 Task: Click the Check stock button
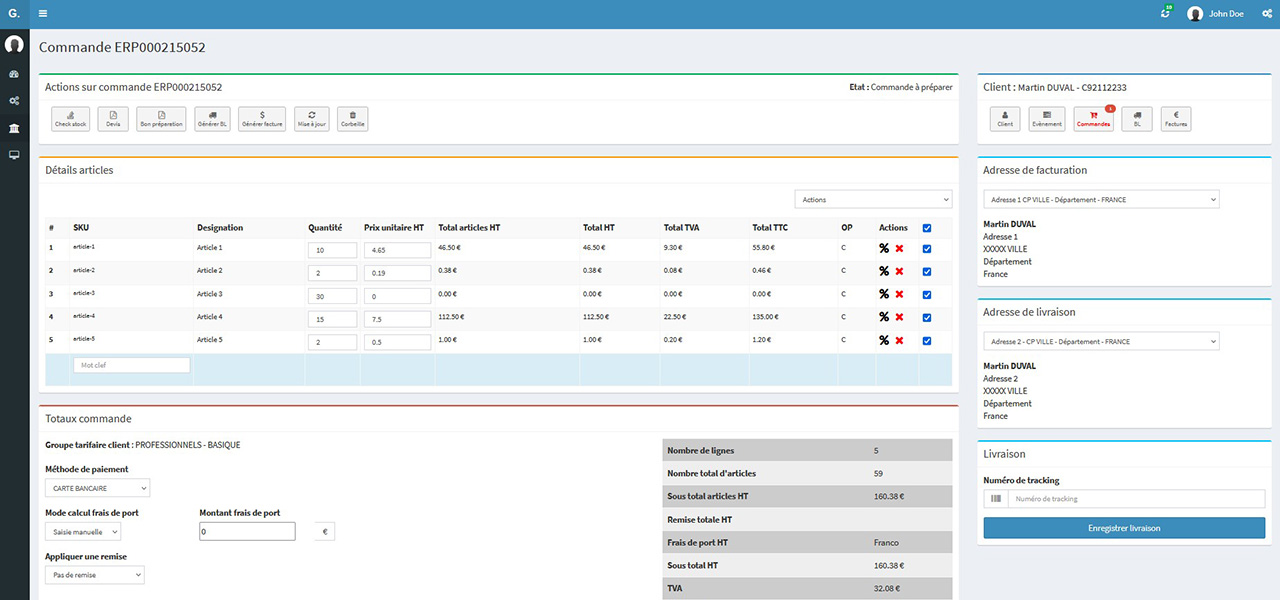[x=71, y=119]
